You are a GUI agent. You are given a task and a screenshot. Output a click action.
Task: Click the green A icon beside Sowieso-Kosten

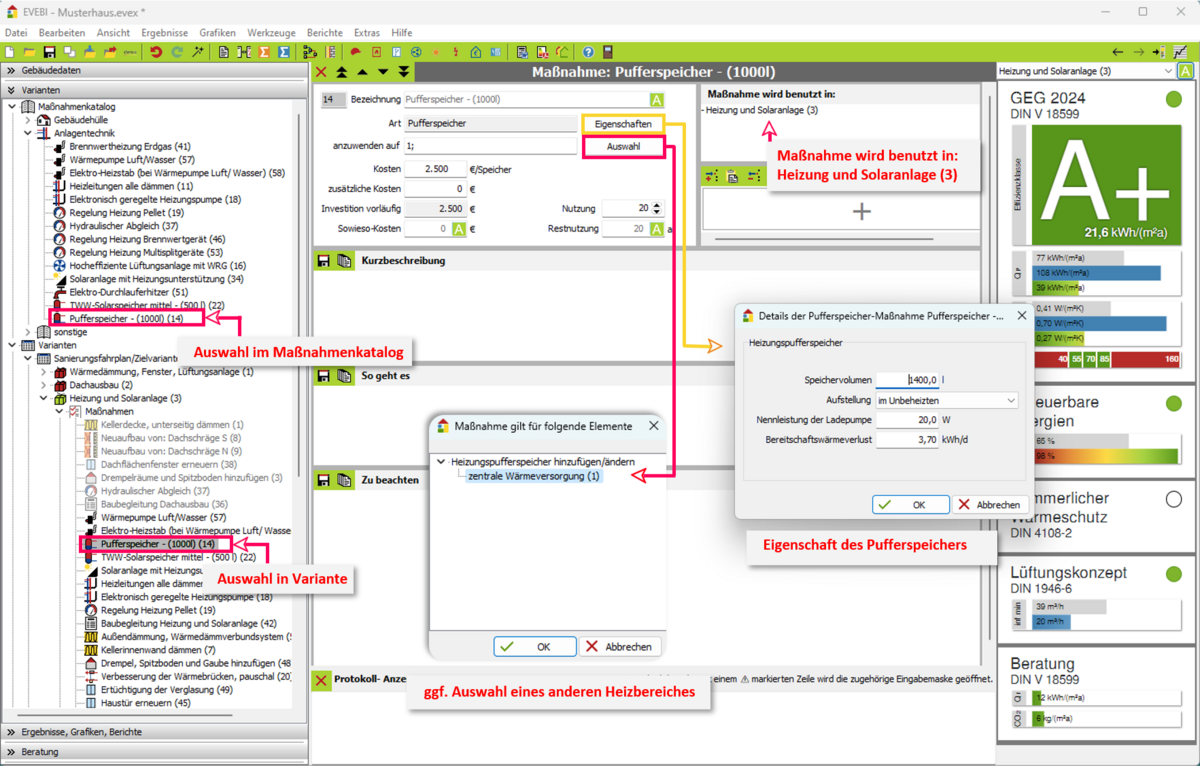tap(459, 229)
